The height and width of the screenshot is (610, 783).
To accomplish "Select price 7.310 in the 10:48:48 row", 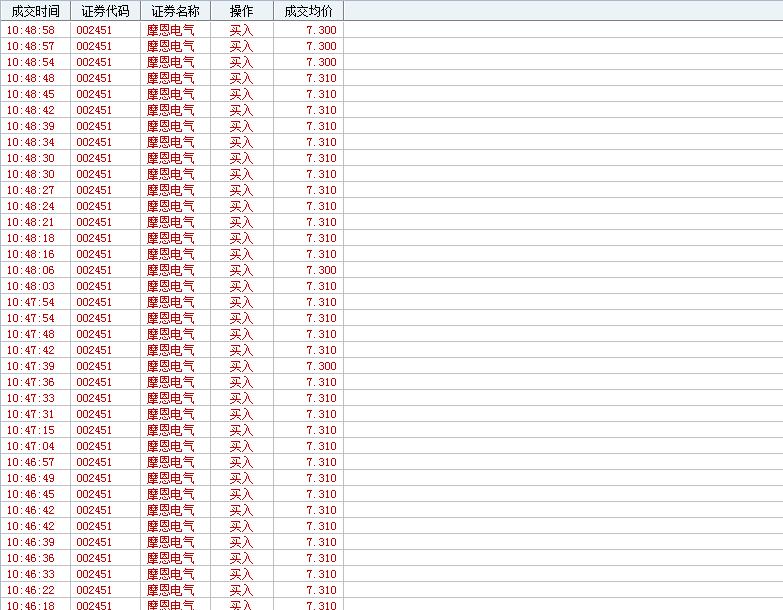I will (322, 78).
